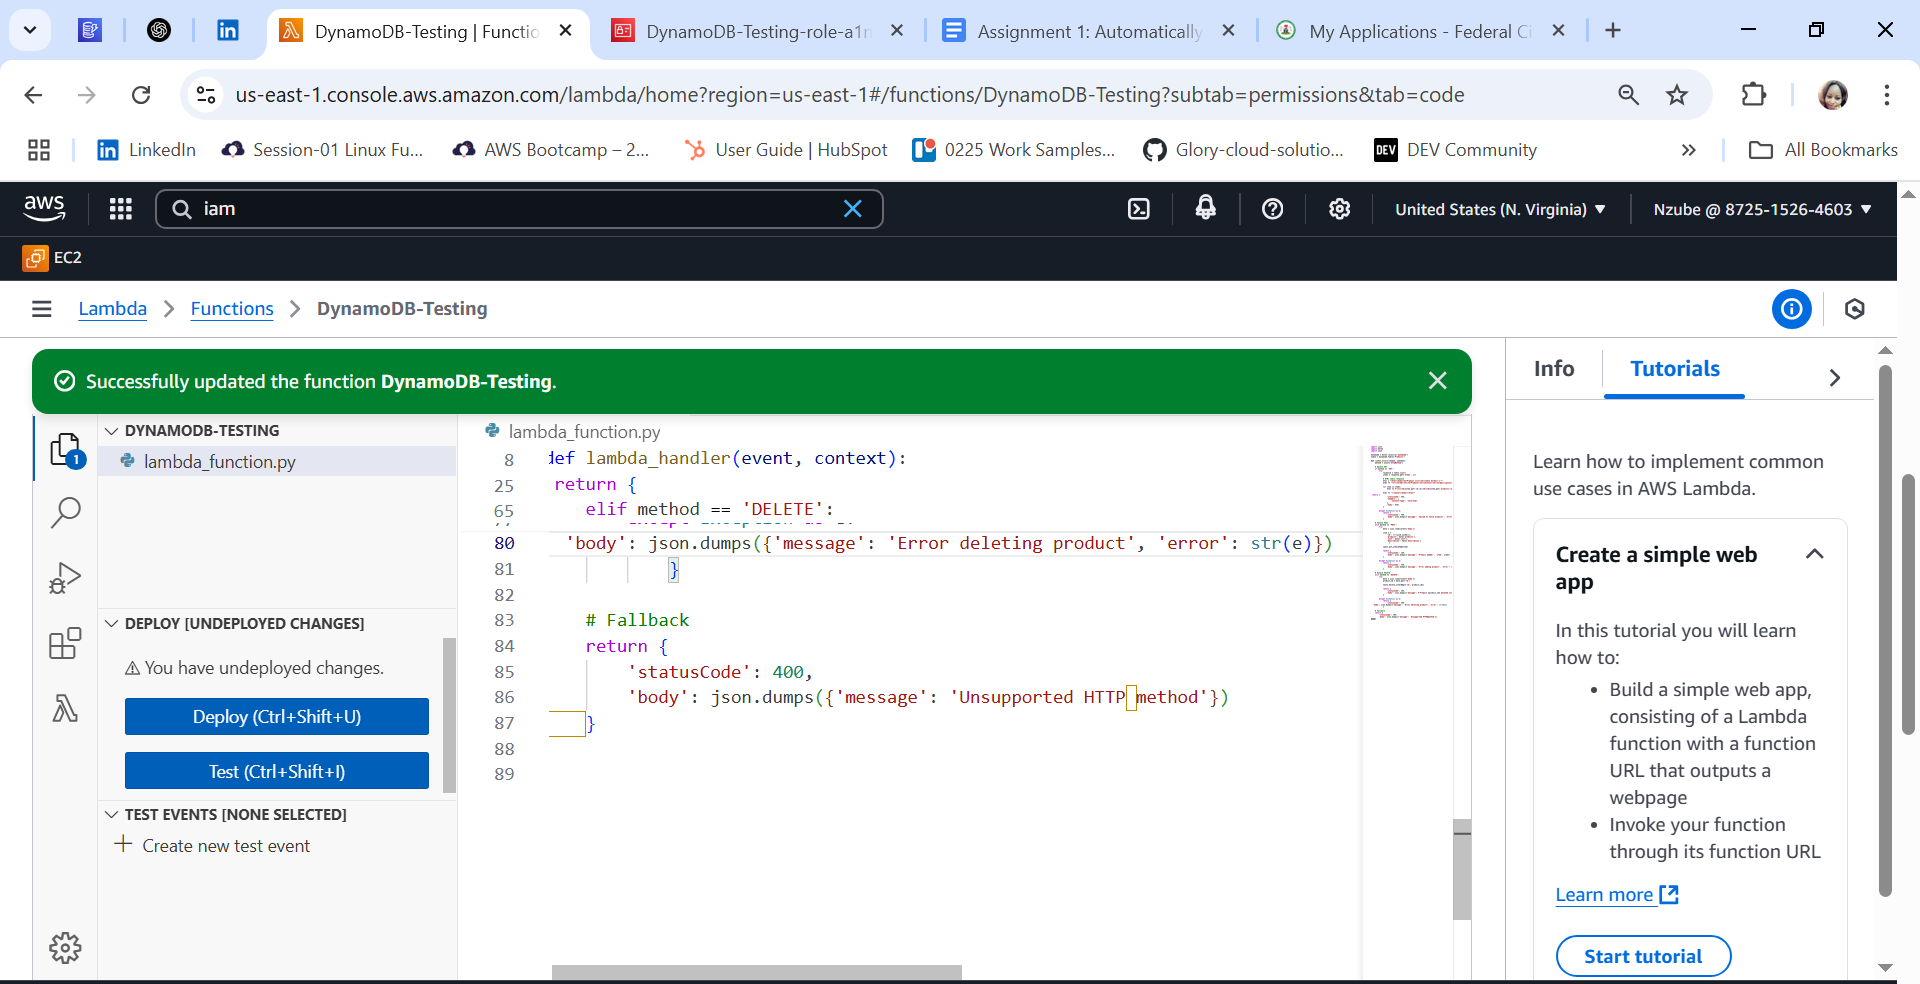Click the code minimap preview
Viewport: 1920px width, 984px height.
(1410, 533)
